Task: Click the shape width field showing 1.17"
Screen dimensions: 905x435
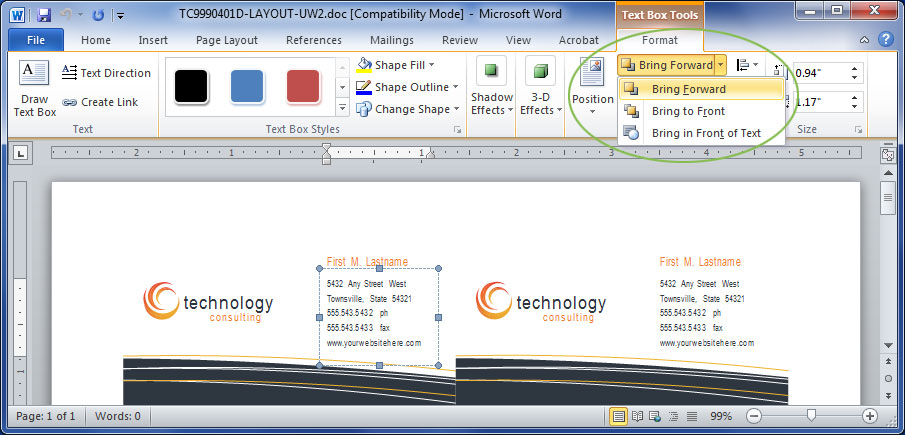Action: pyautogui.click(x=820, y=102)
